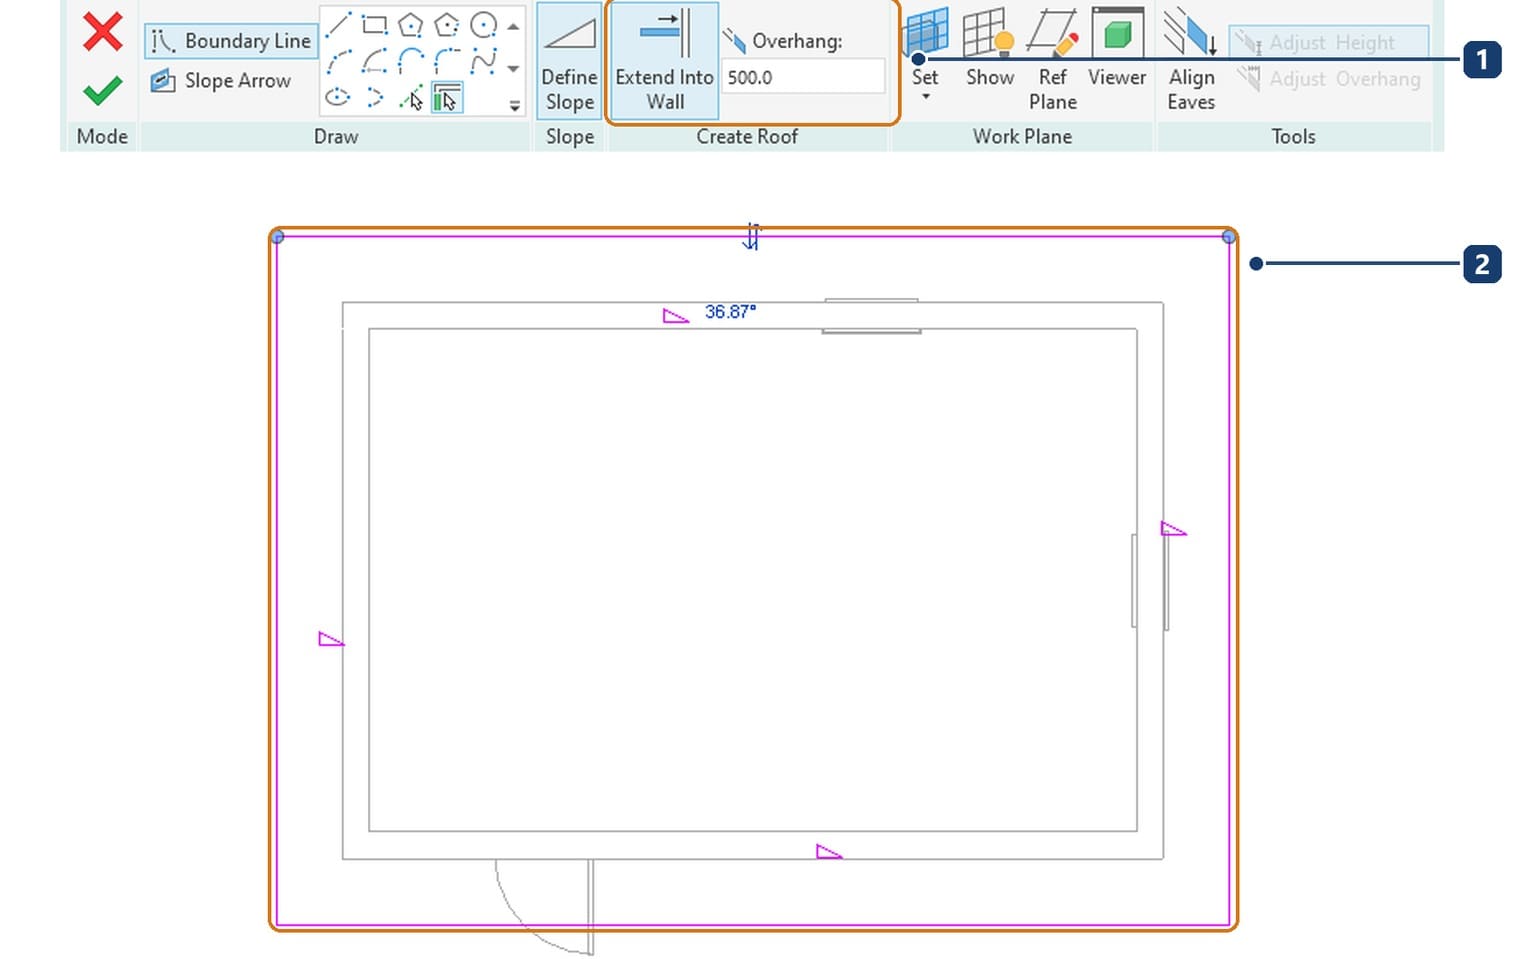Viewport: 1520px width, 959px height.
Task: Cancel sketch mode with the red X
Action: click(x=102, y=32)
